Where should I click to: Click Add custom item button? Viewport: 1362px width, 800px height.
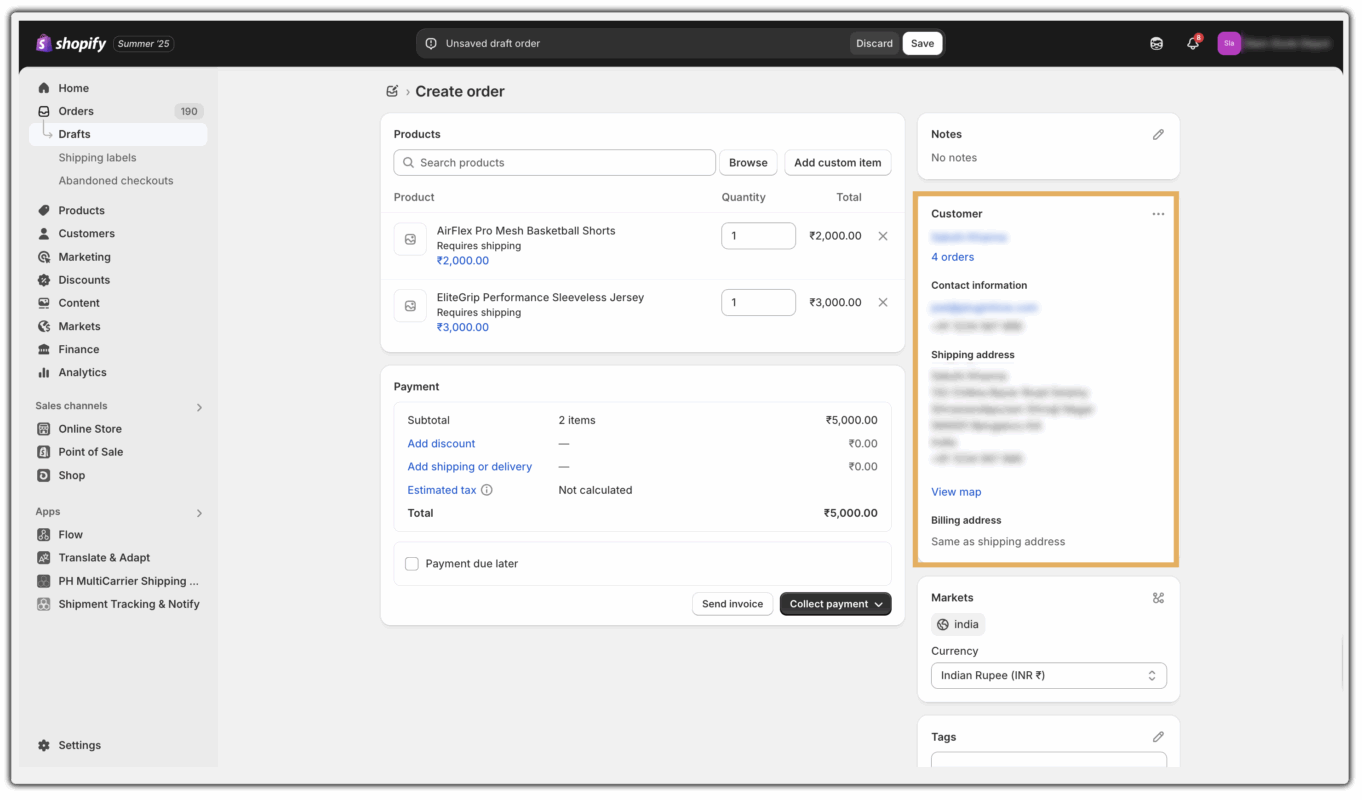point(838,163)
